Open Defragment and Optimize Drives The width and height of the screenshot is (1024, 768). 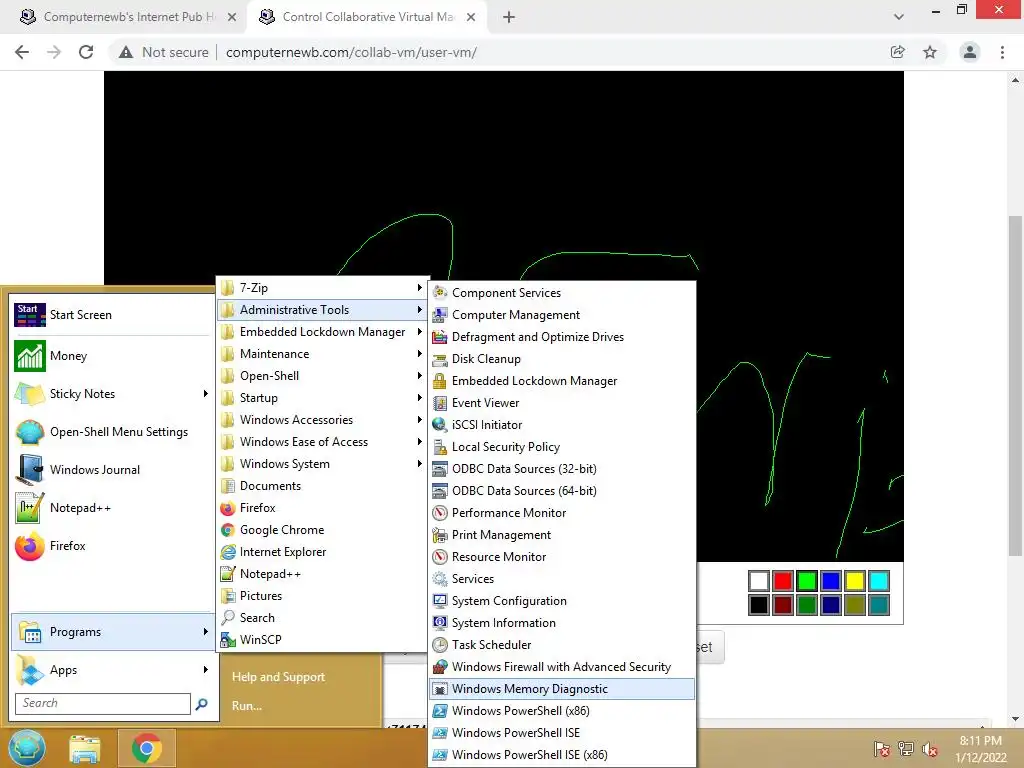tap(562, 337)
